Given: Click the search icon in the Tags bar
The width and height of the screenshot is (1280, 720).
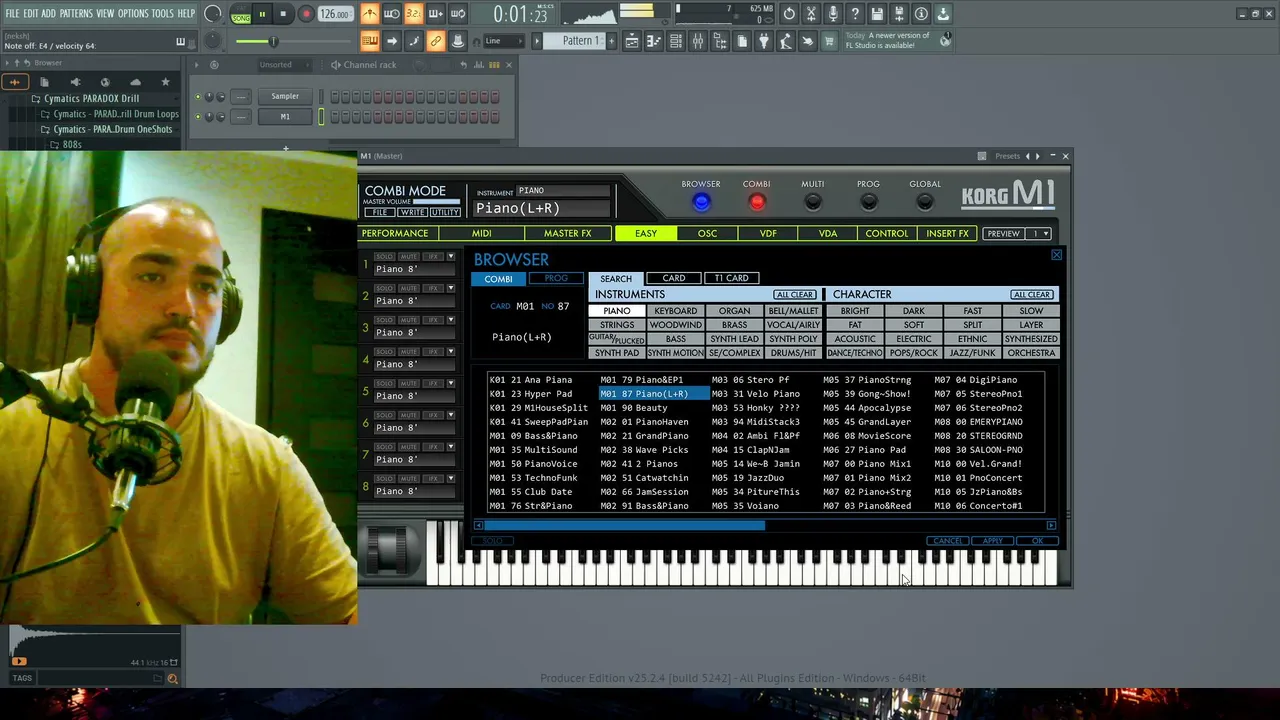Looking at the screenshot, I should pos(172,678).
